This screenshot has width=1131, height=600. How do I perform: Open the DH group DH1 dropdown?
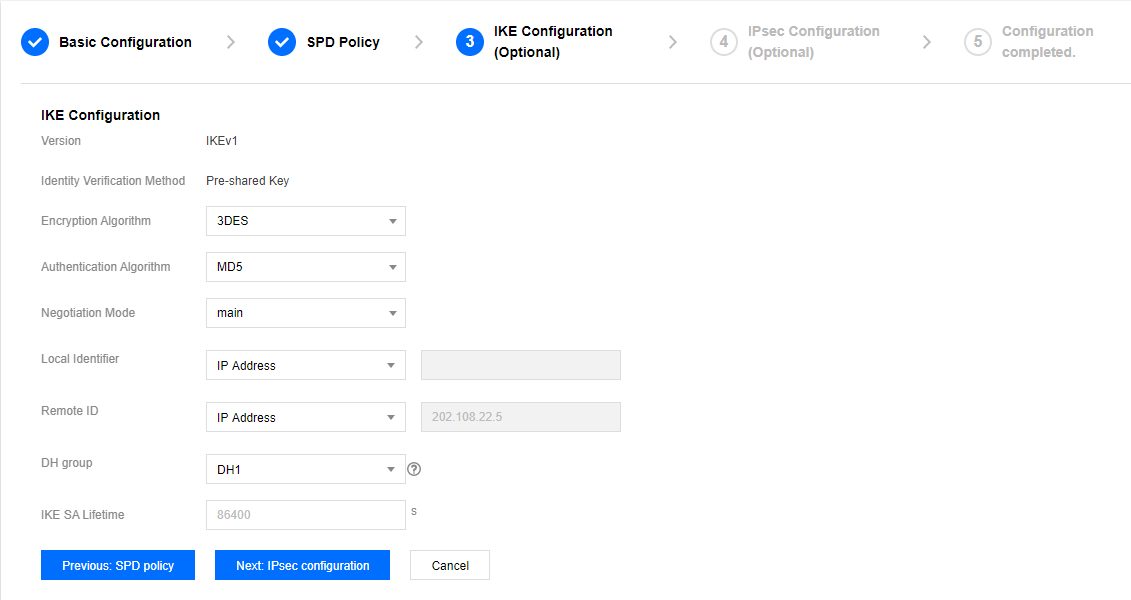click(306, 469)
